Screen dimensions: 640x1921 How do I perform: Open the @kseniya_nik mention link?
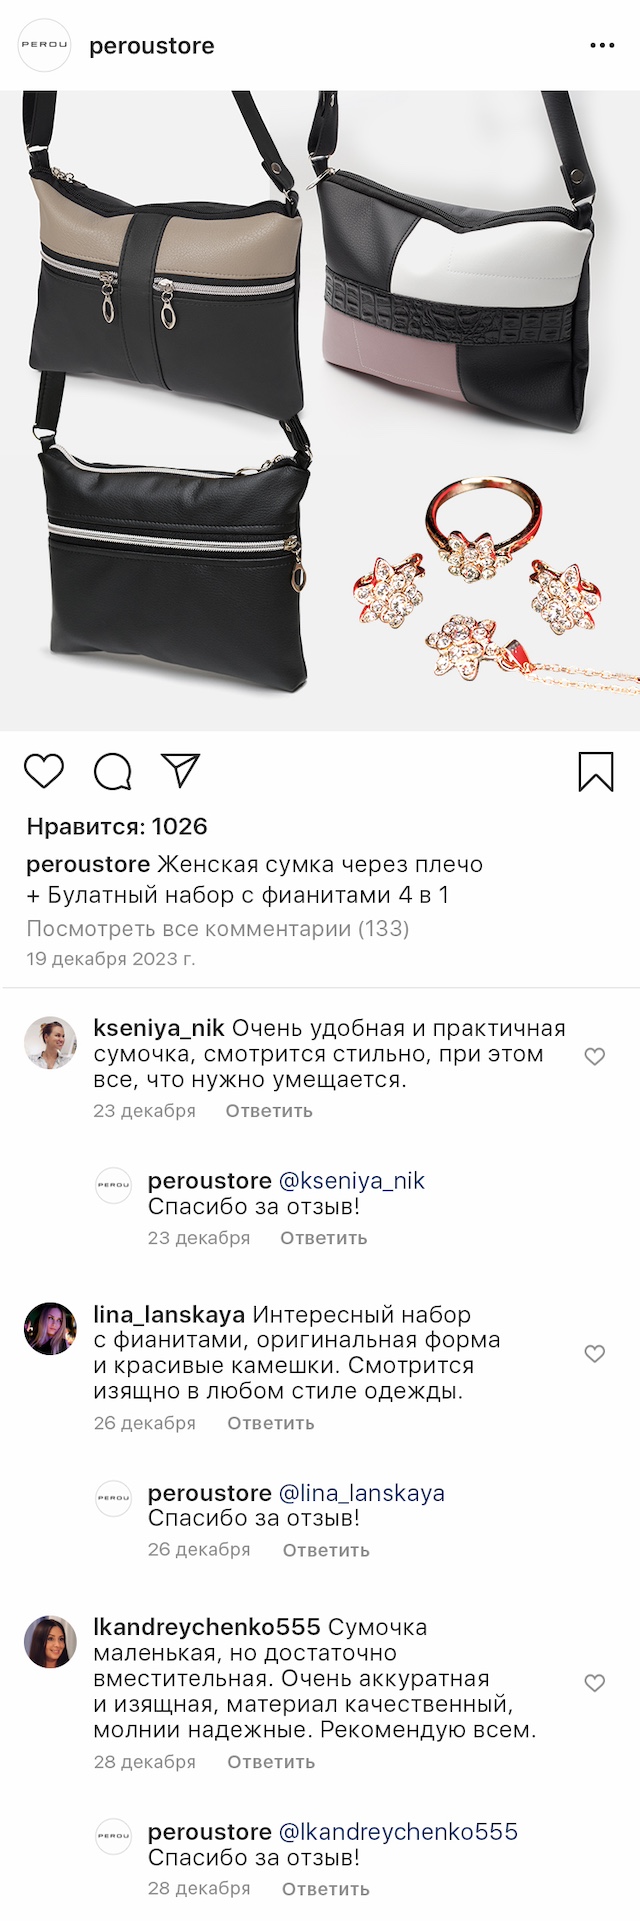[352, 1181]
